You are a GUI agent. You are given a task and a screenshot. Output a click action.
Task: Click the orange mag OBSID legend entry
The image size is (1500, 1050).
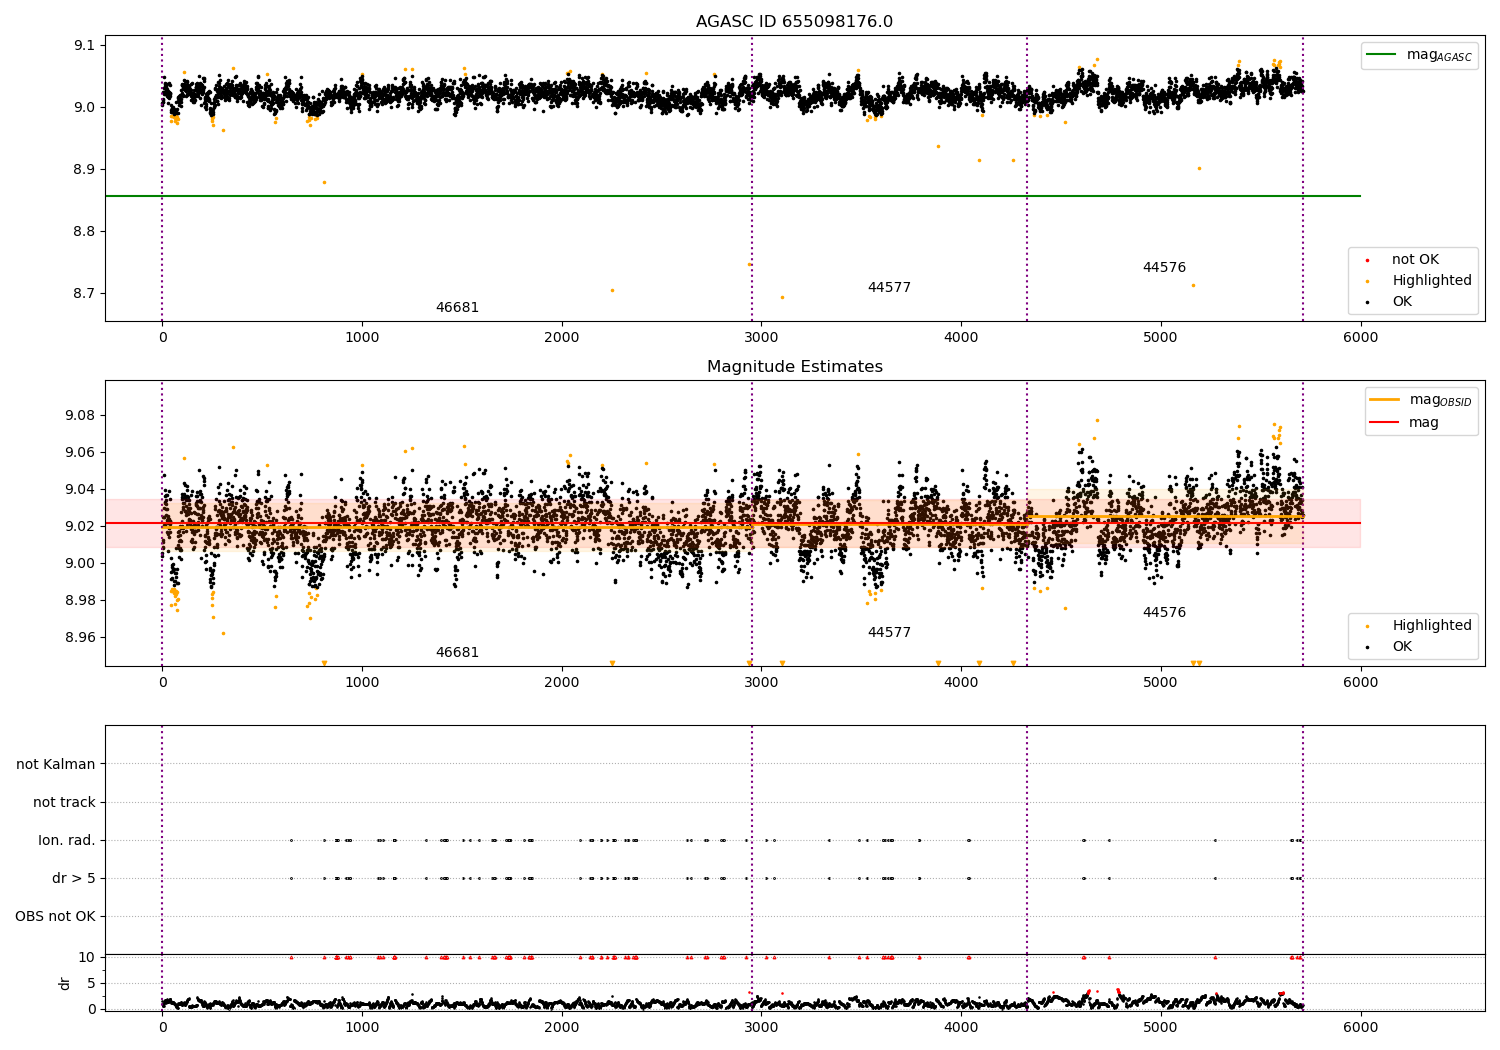tap(1420, 400)
